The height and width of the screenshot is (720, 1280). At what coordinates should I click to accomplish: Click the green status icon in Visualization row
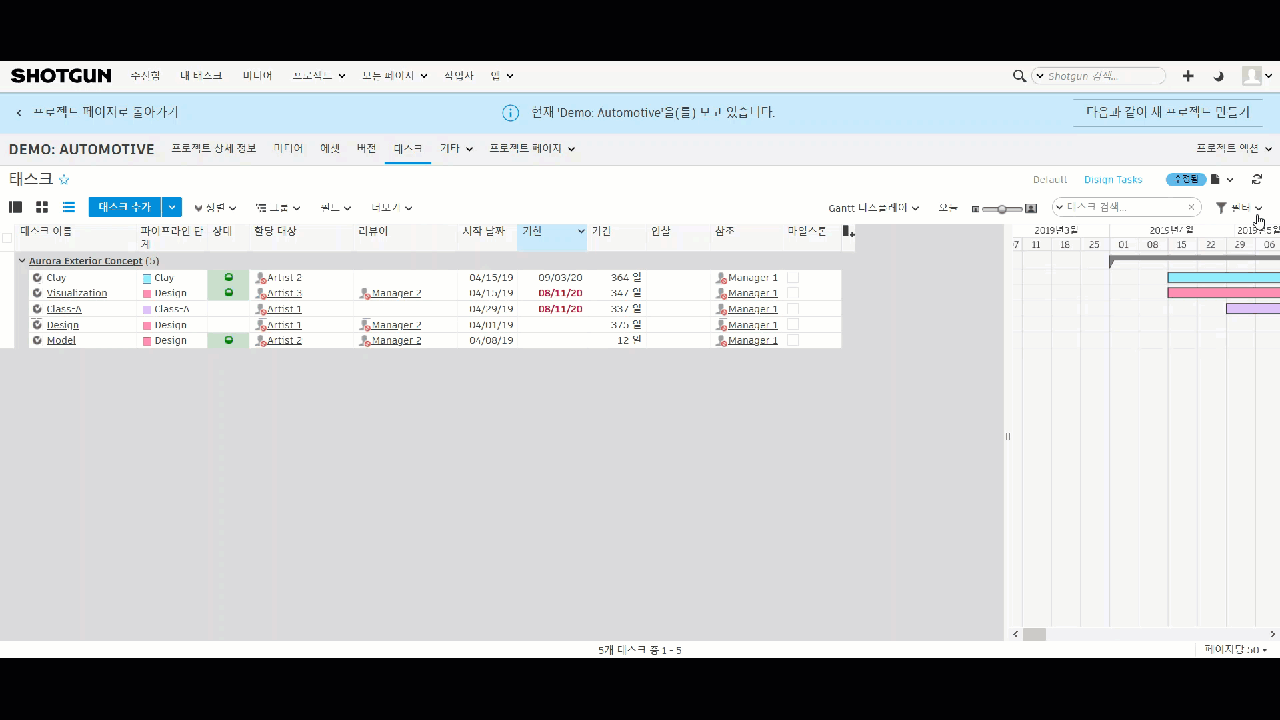click(x=228, y=293)
